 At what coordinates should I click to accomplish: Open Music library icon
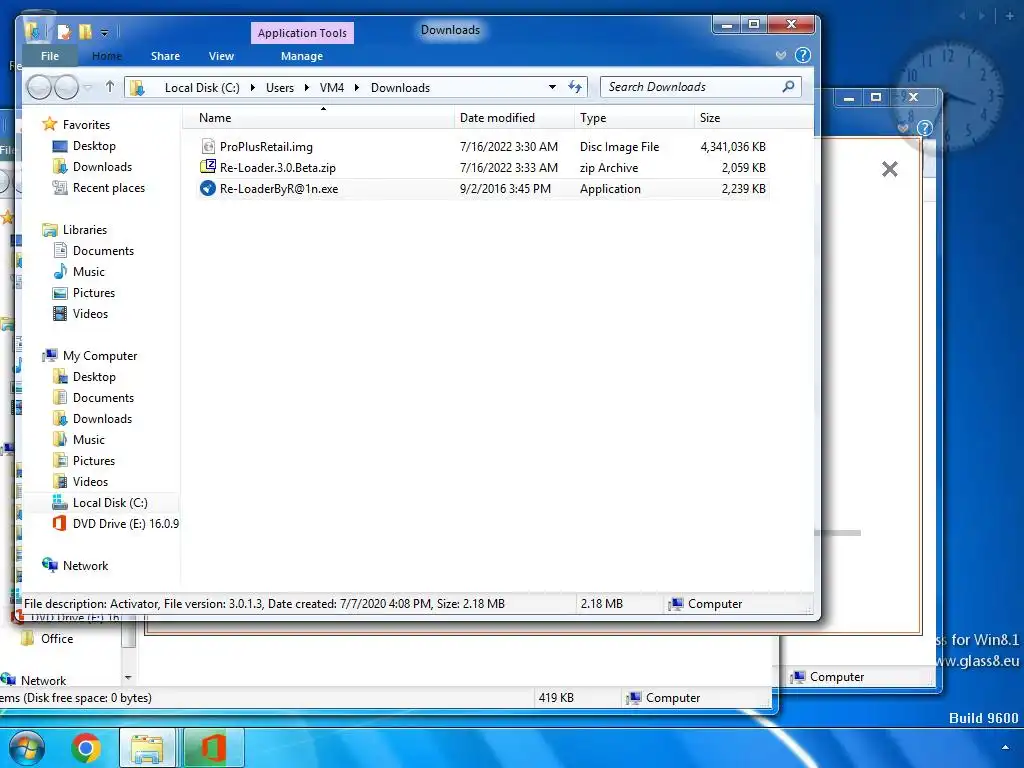pos(59,272)
